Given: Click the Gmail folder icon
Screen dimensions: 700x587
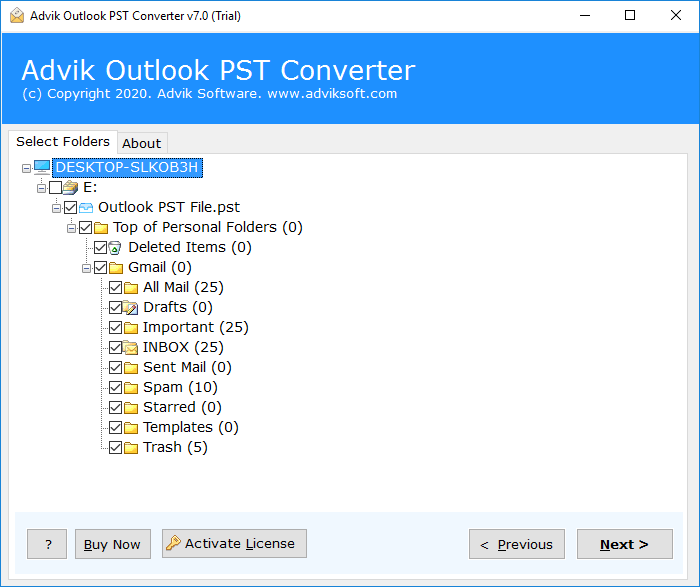Looking at the screenshot, I should (x=116, y=268).
